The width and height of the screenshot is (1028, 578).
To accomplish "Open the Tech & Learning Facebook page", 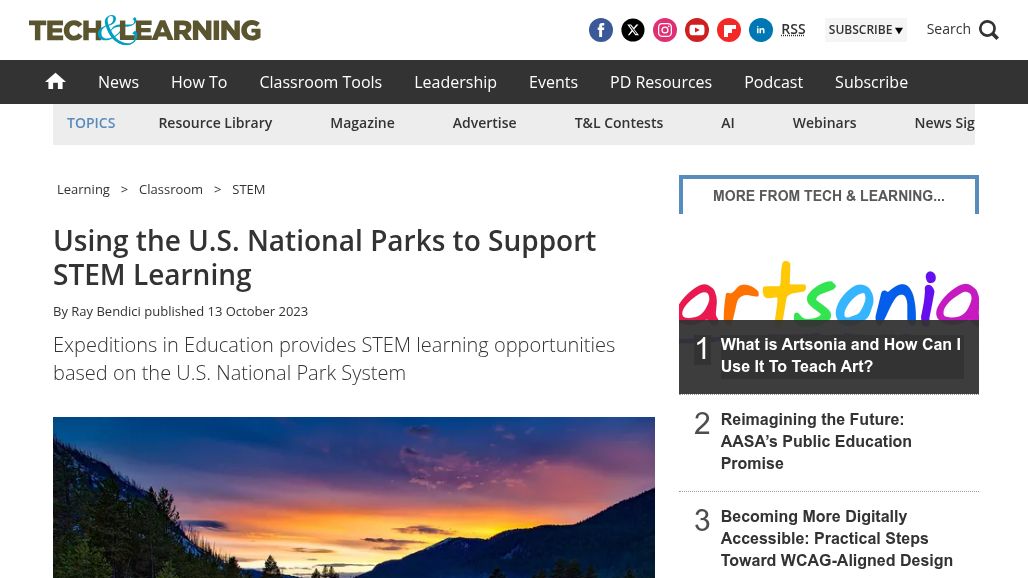I will (x=601, y=30).
